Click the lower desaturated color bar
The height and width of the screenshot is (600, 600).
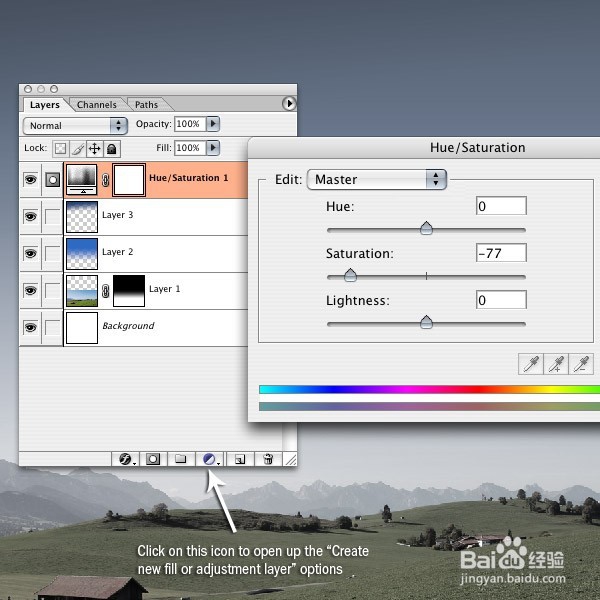pyautogui.click(x=429, y=406)
